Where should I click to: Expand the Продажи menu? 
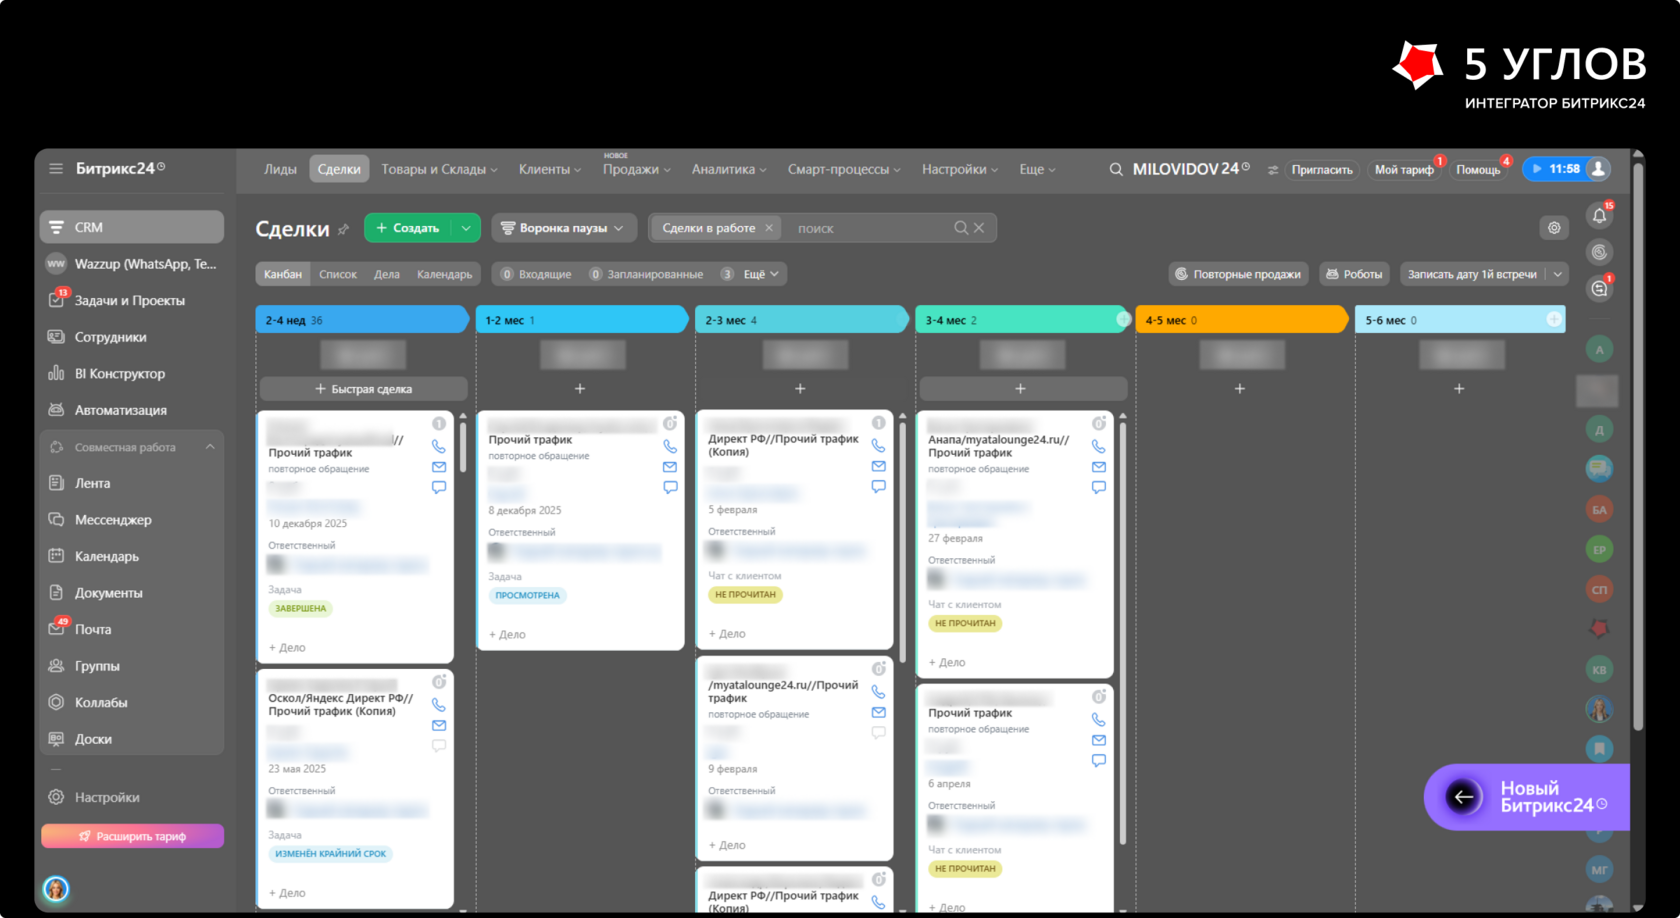(636, 169)
